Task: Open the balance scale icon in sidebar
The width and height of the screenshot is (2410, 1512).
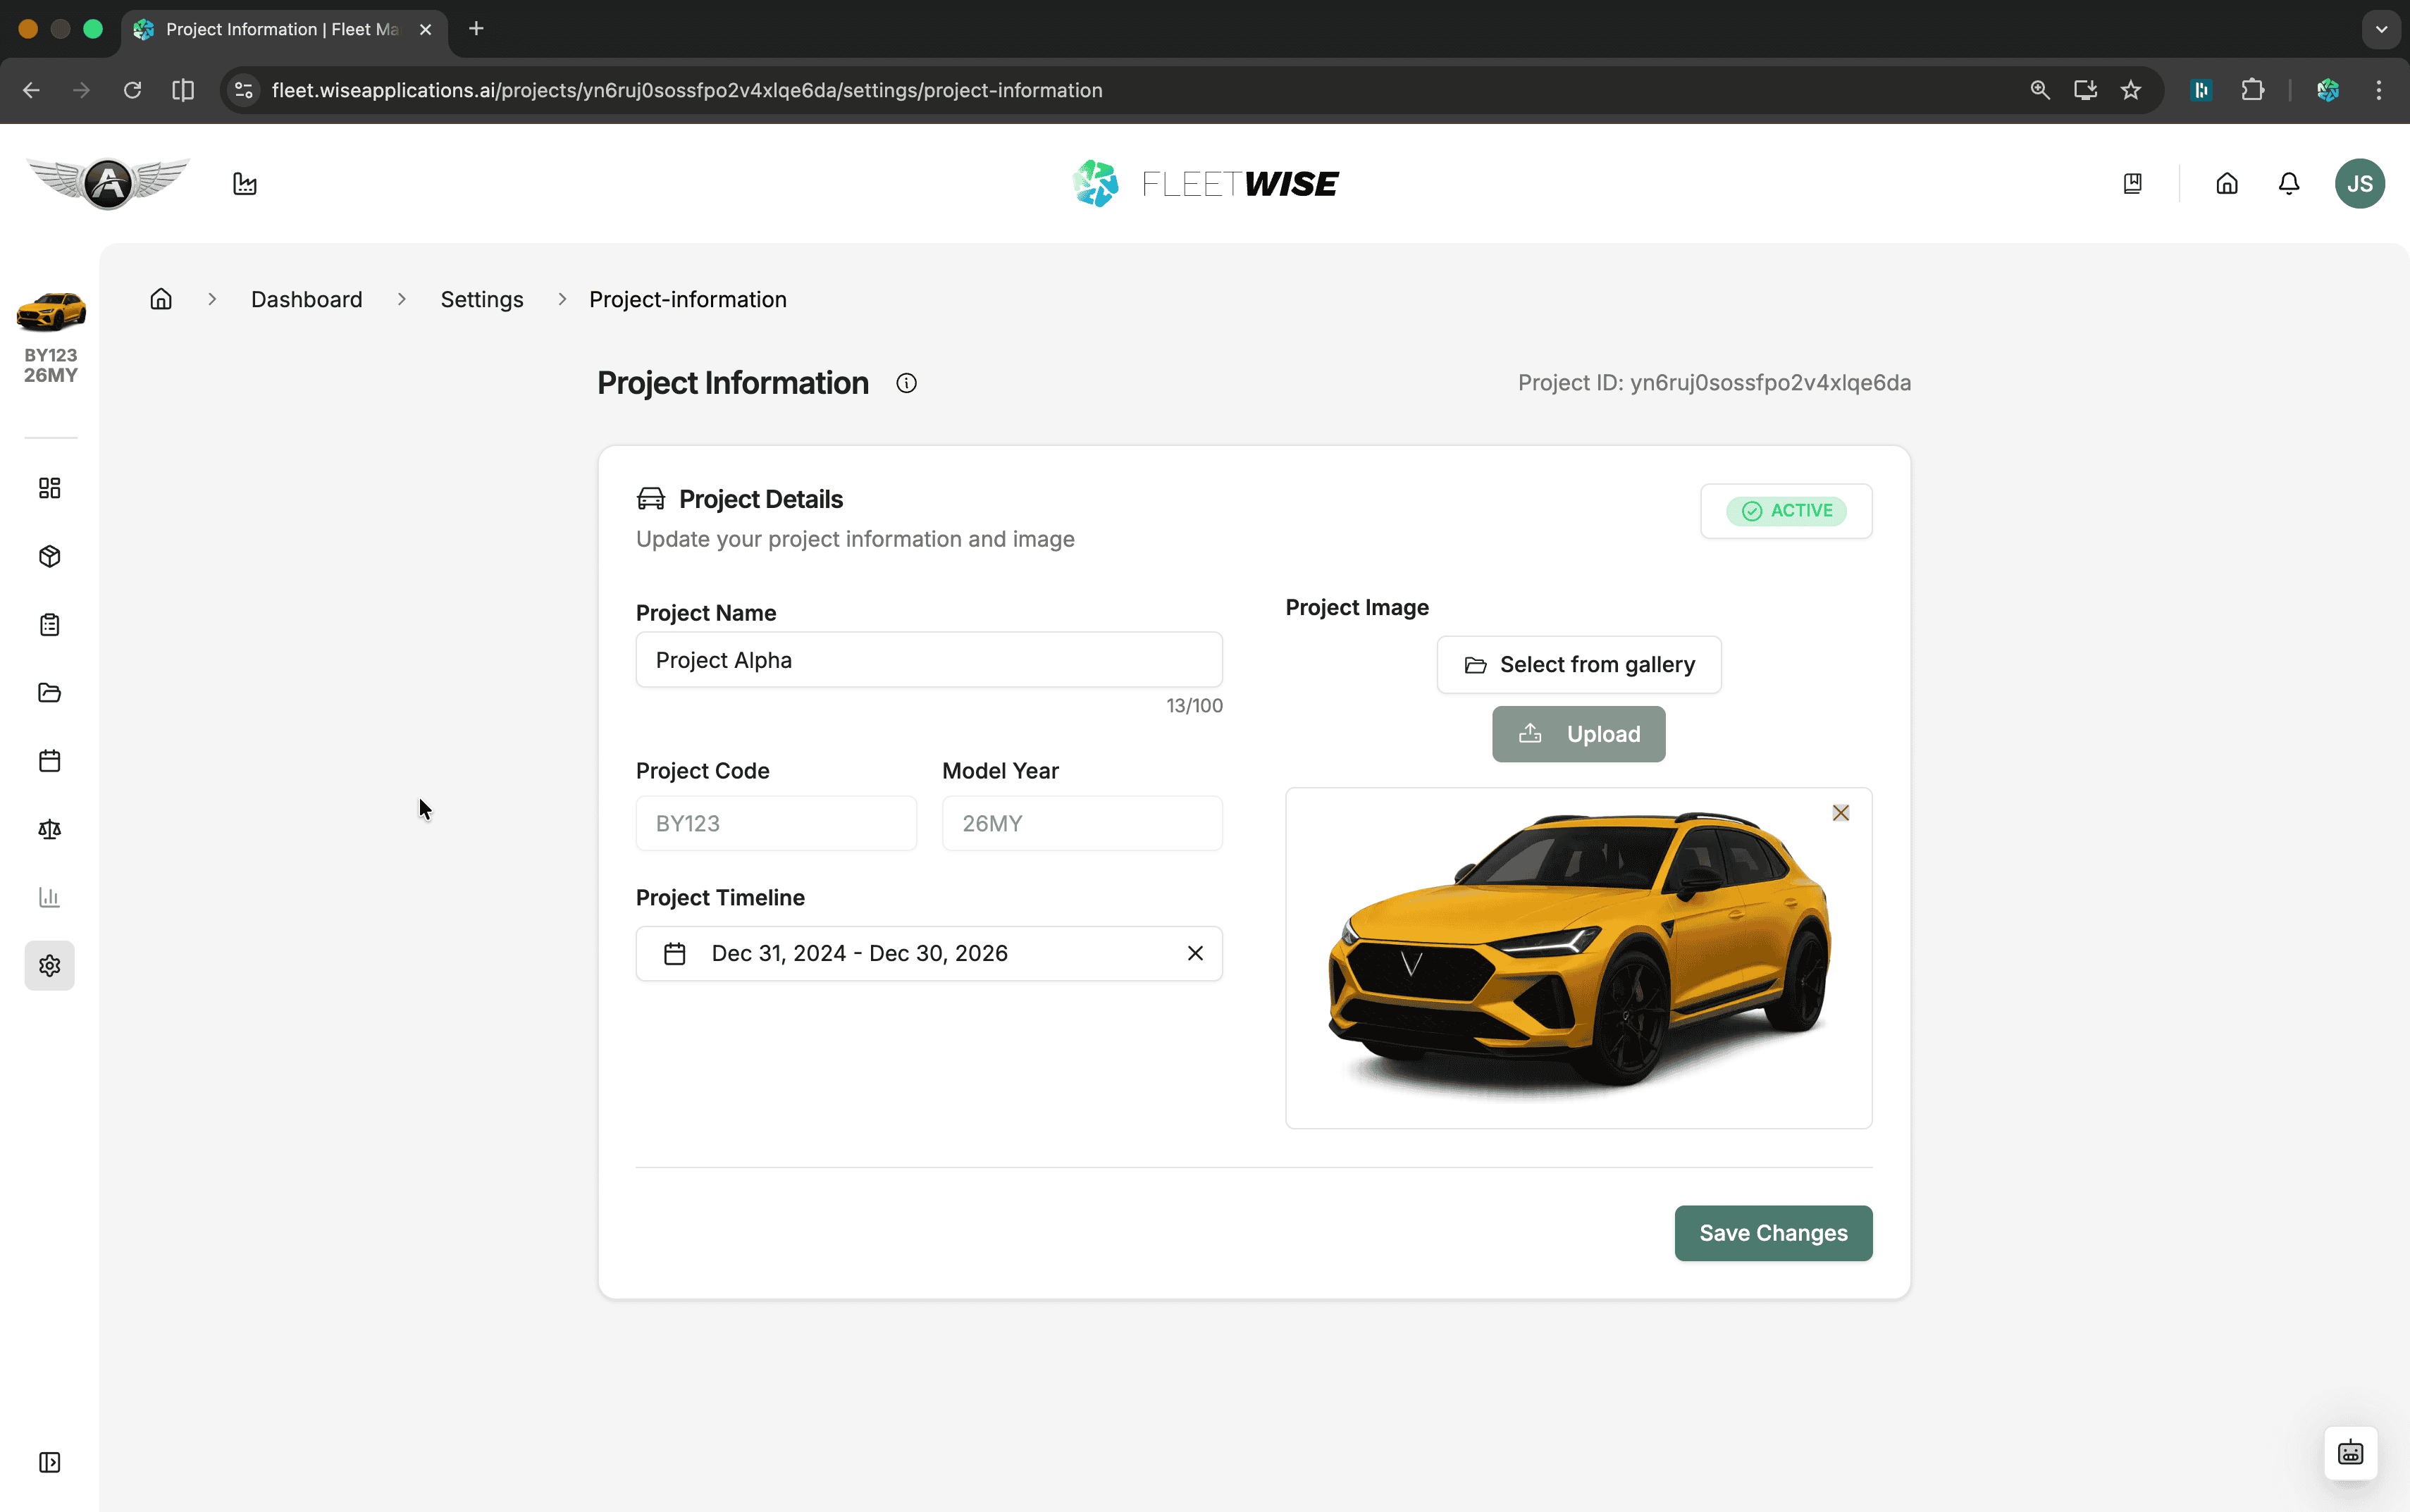Action: click(50, 829)
